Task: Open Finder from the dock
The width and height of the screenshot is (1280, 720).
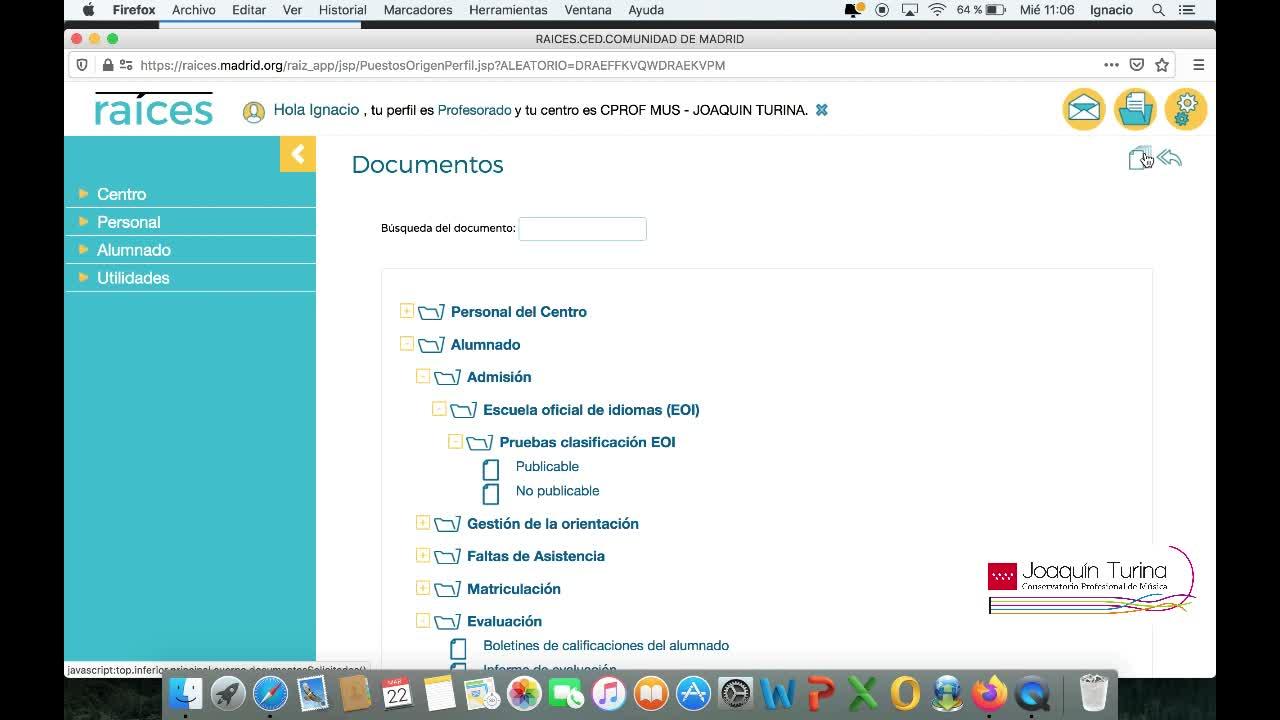Action: tap(185, 693)
